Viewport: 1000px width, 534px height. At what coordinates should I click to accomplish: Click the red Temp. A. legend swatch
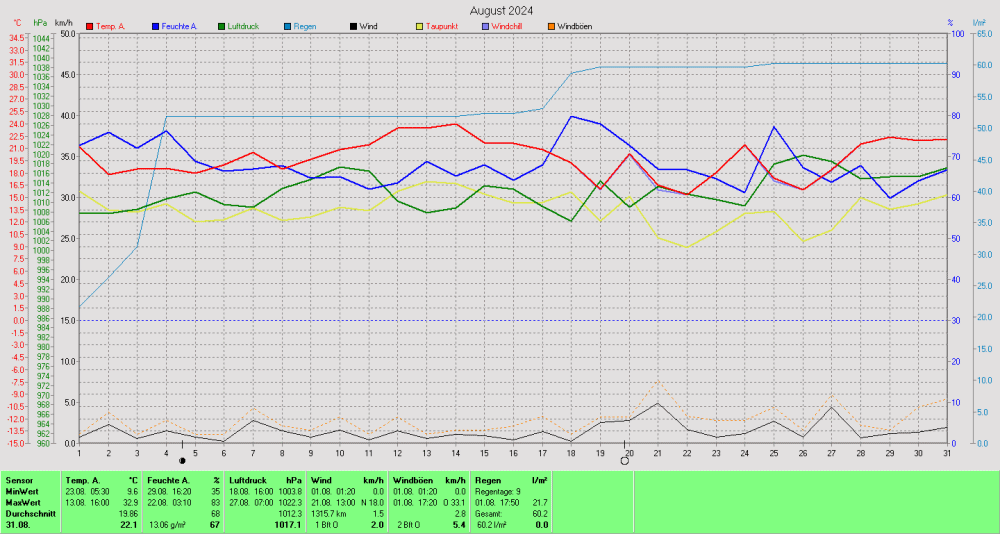click(x=90, y=26)
